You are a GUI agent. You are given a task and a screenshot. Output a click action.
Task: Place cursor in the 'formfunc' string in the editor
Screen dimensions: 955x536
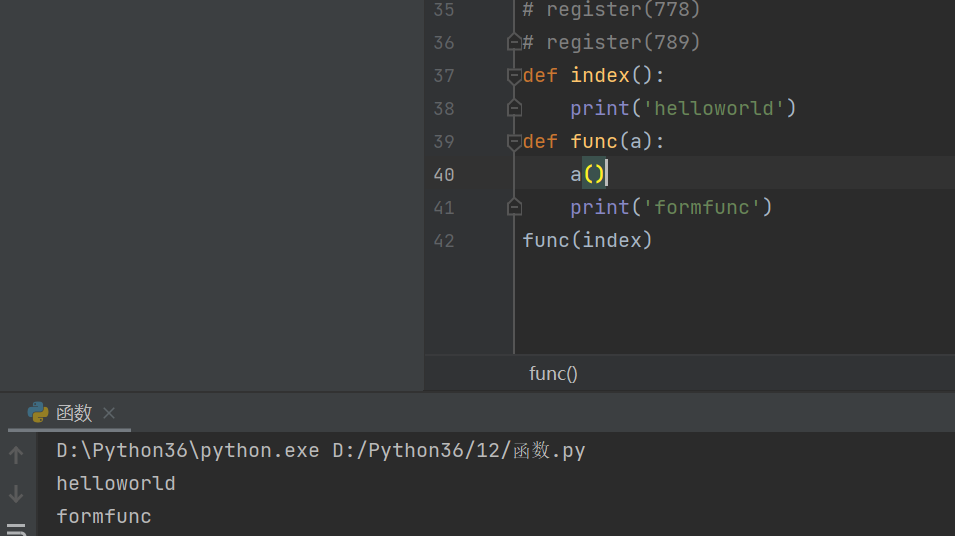click(x=707, y=207)
